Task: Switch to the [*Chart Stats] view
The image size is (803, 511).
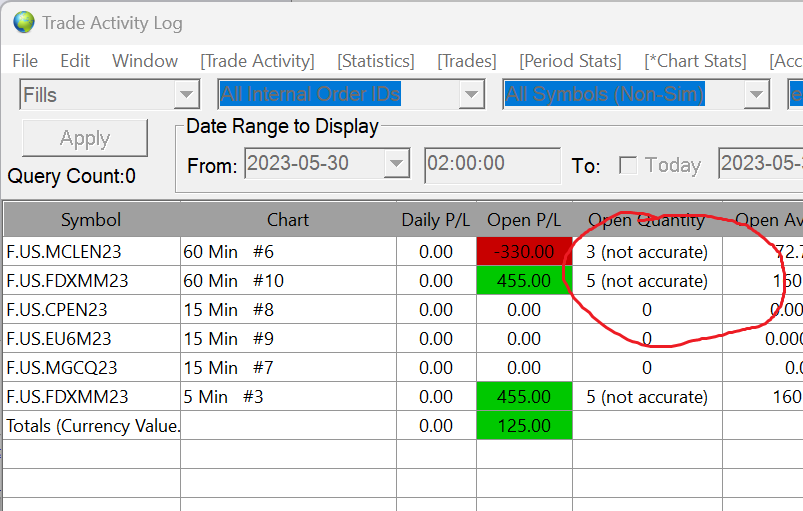Action: click(695, 61)
